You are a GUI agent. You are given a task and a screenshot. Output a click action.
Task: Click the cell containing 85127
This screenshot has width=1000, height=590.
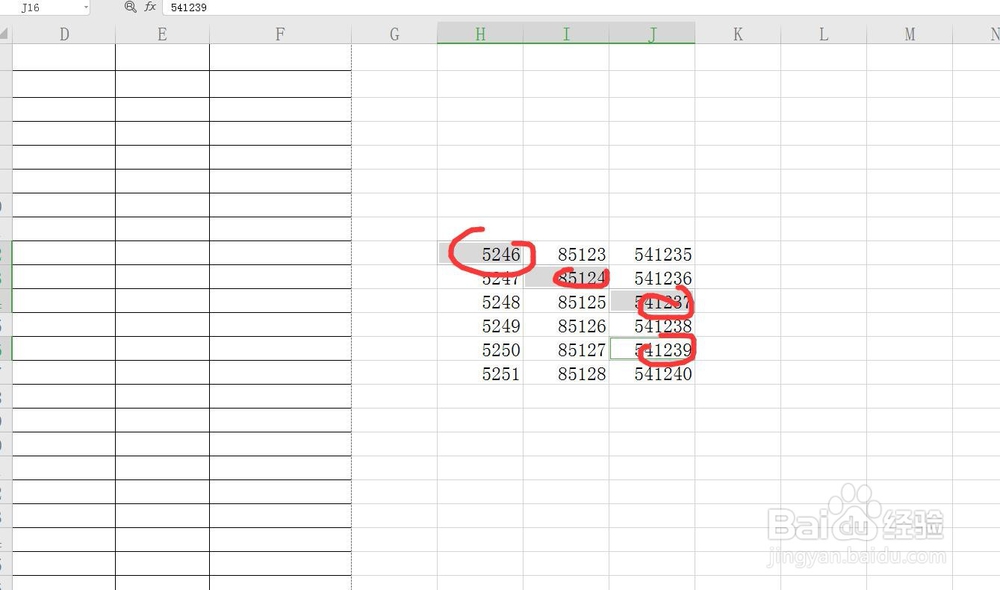point(566,349)
